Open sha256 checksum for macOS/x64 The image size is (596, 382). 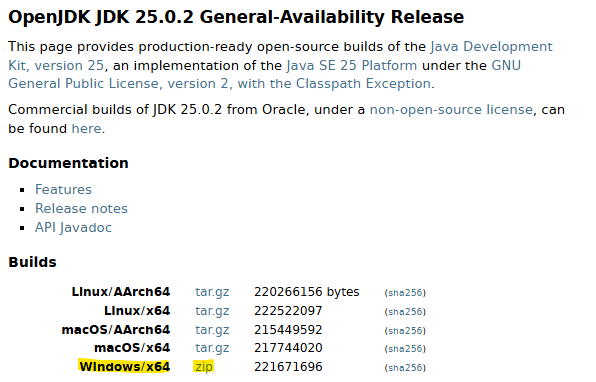(405, 349)
